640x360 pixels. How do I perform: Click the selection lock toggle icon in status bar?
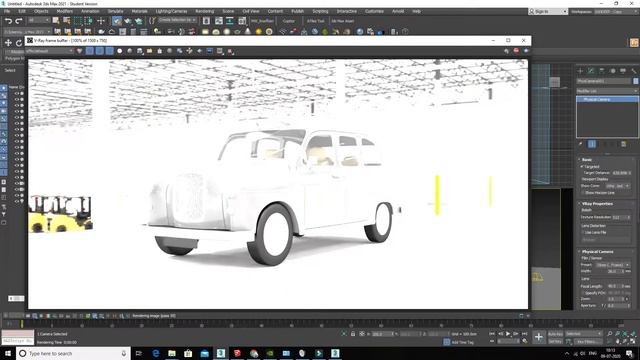click(x=353, y=334)
